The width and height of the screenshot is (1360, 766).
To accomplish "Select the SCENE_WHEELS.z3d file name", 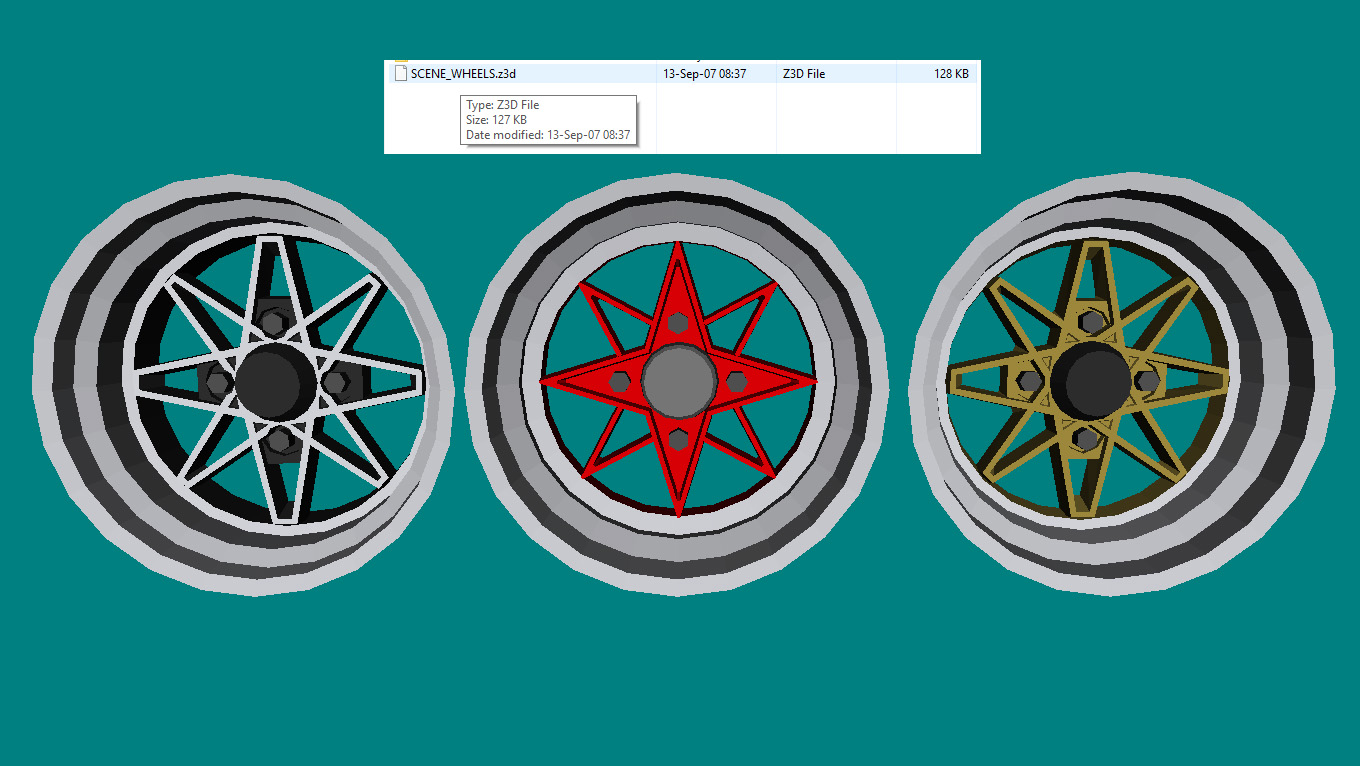I will pyautogui.click(x=463, y=73).
